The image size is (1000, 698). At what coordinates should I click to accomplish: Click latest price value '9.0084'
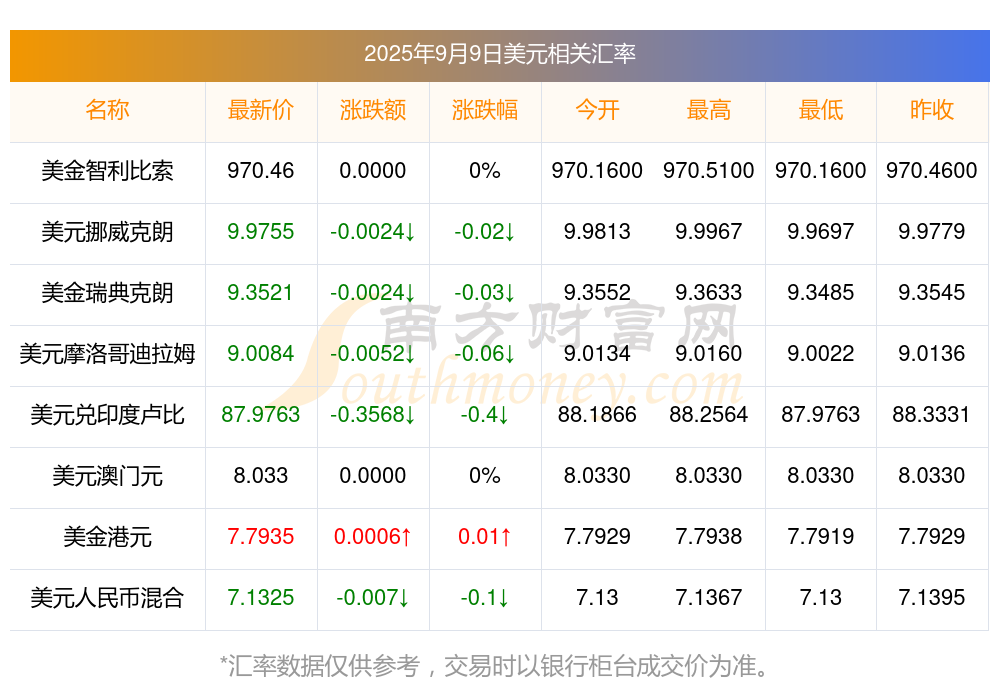coord(260,353)
